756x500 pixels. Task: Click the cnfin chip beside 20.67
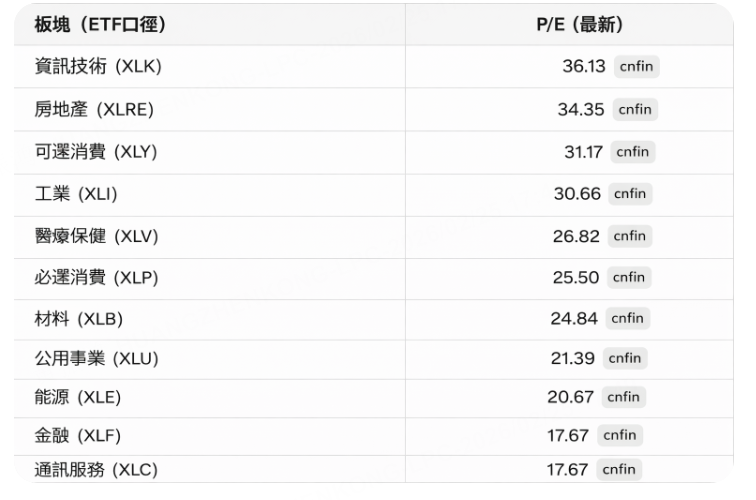625,397
